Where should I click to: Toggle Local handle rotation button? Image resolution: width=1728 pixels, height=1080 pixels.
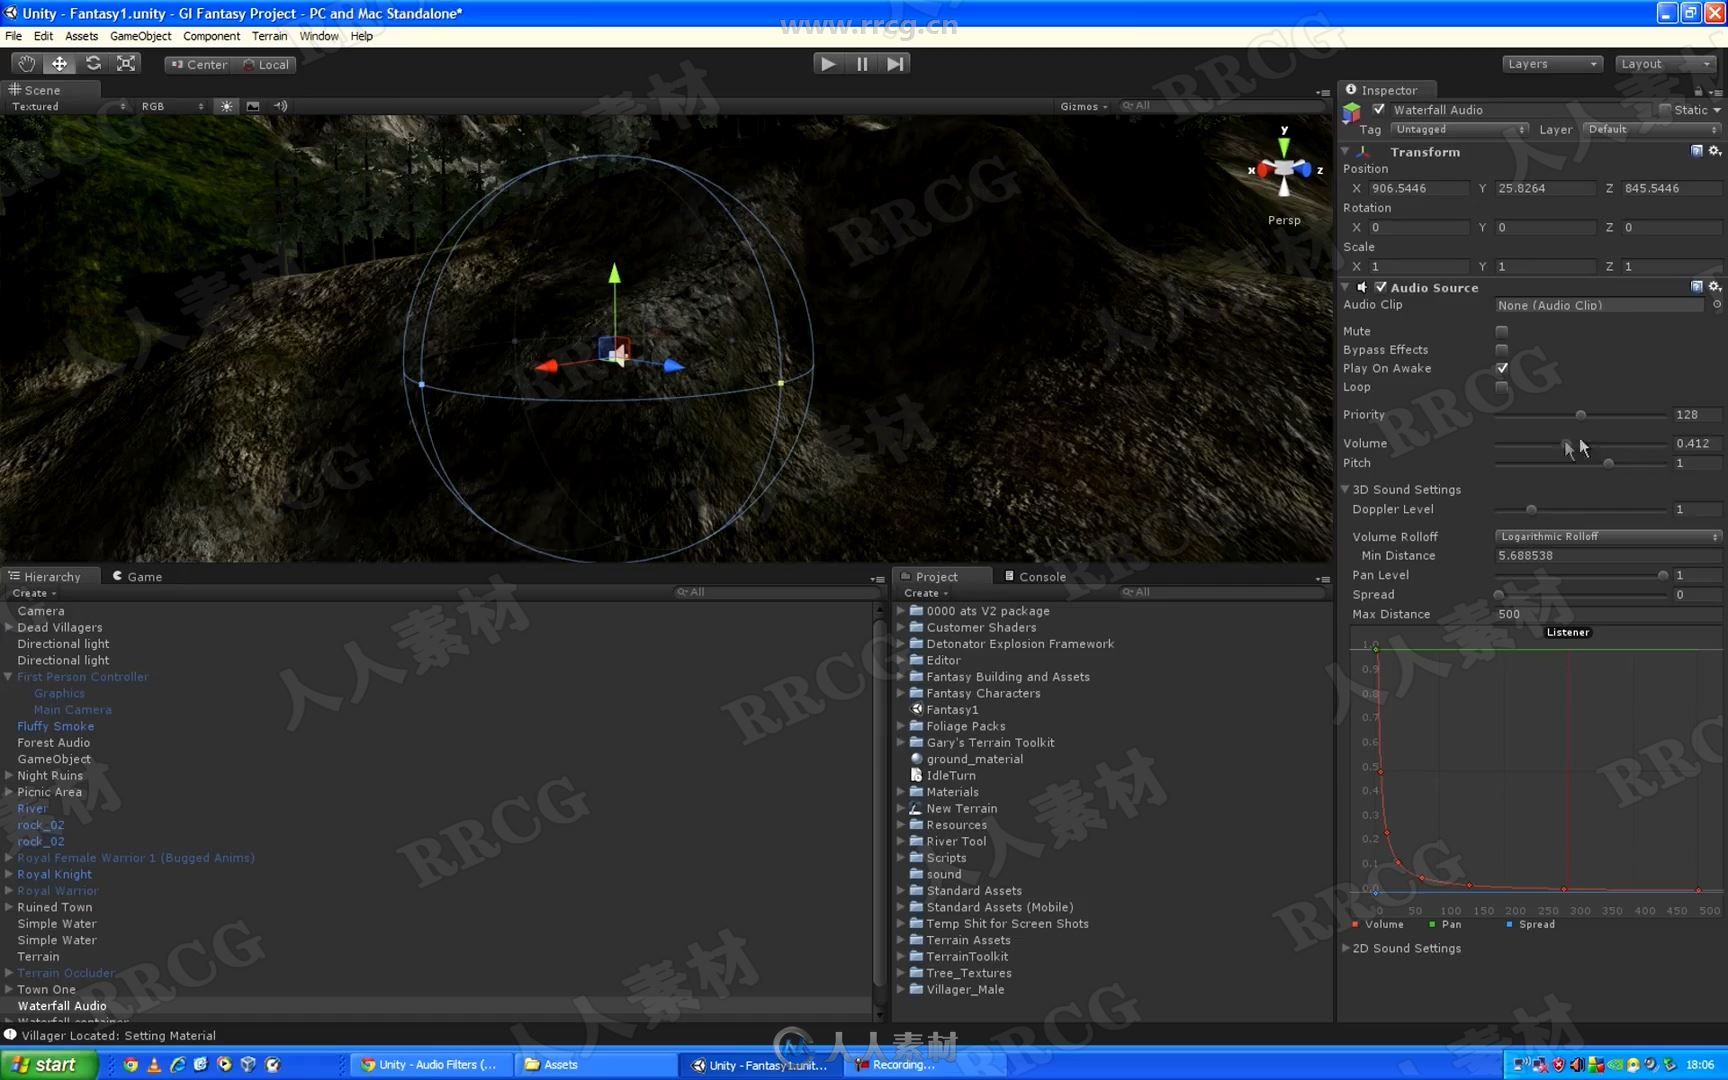266,64
